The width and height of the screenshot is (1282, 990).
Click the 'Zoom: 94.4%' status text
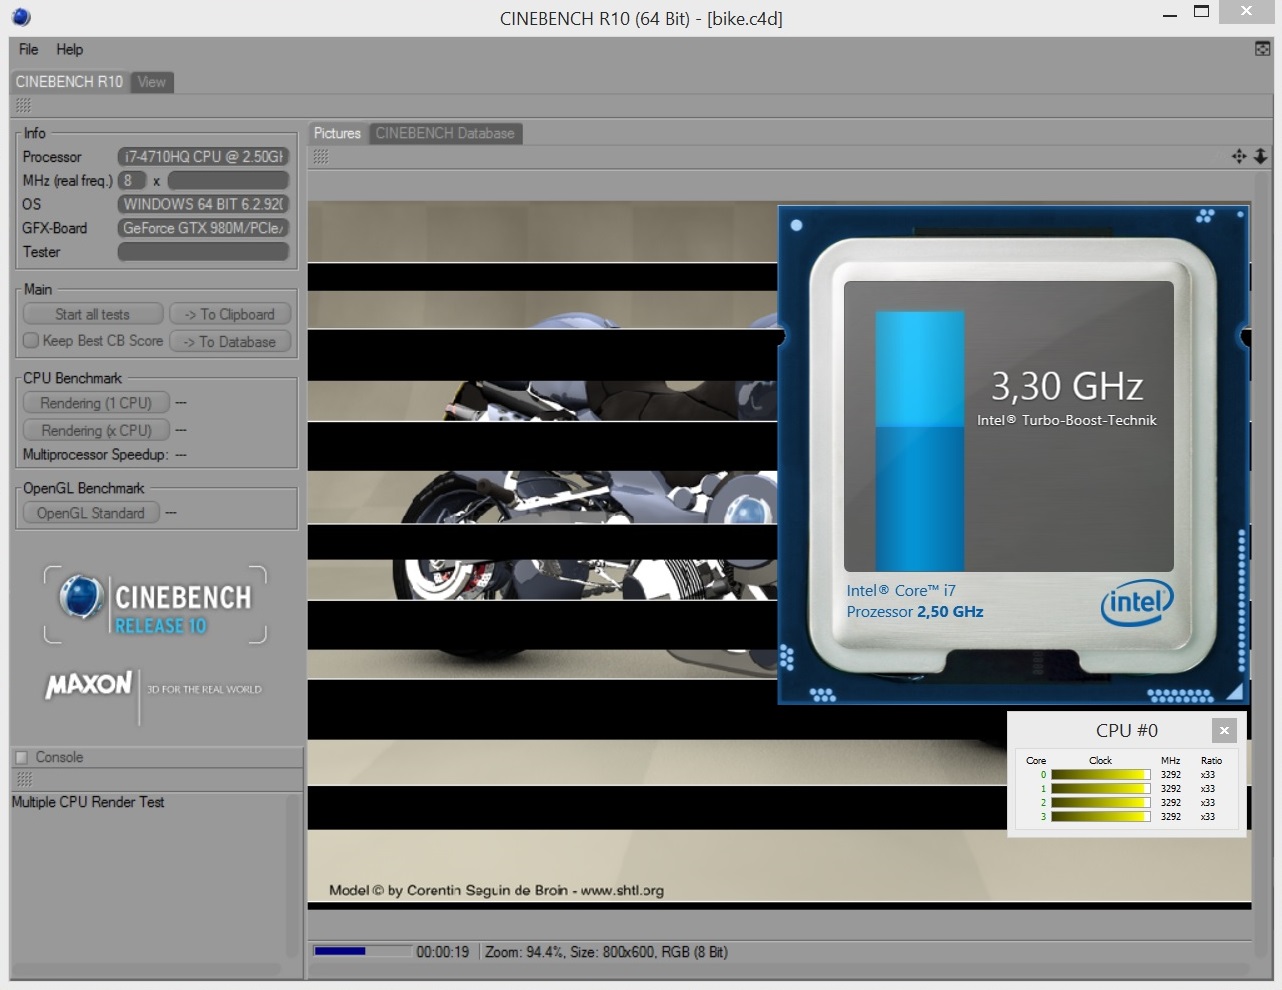525,952
